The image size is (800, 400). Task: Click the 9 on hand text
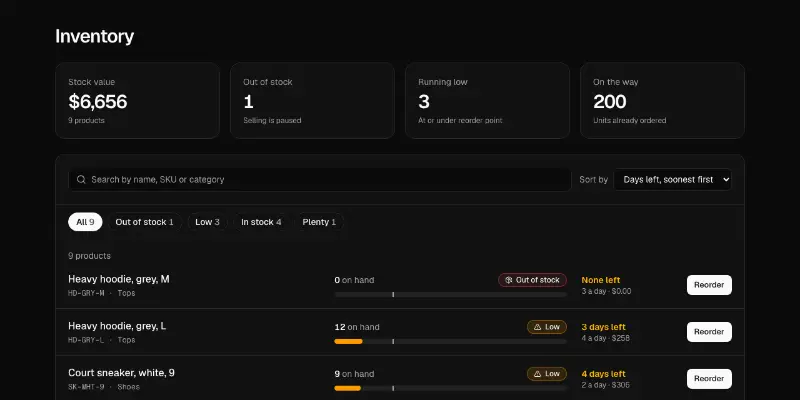(x=355, y=374)
